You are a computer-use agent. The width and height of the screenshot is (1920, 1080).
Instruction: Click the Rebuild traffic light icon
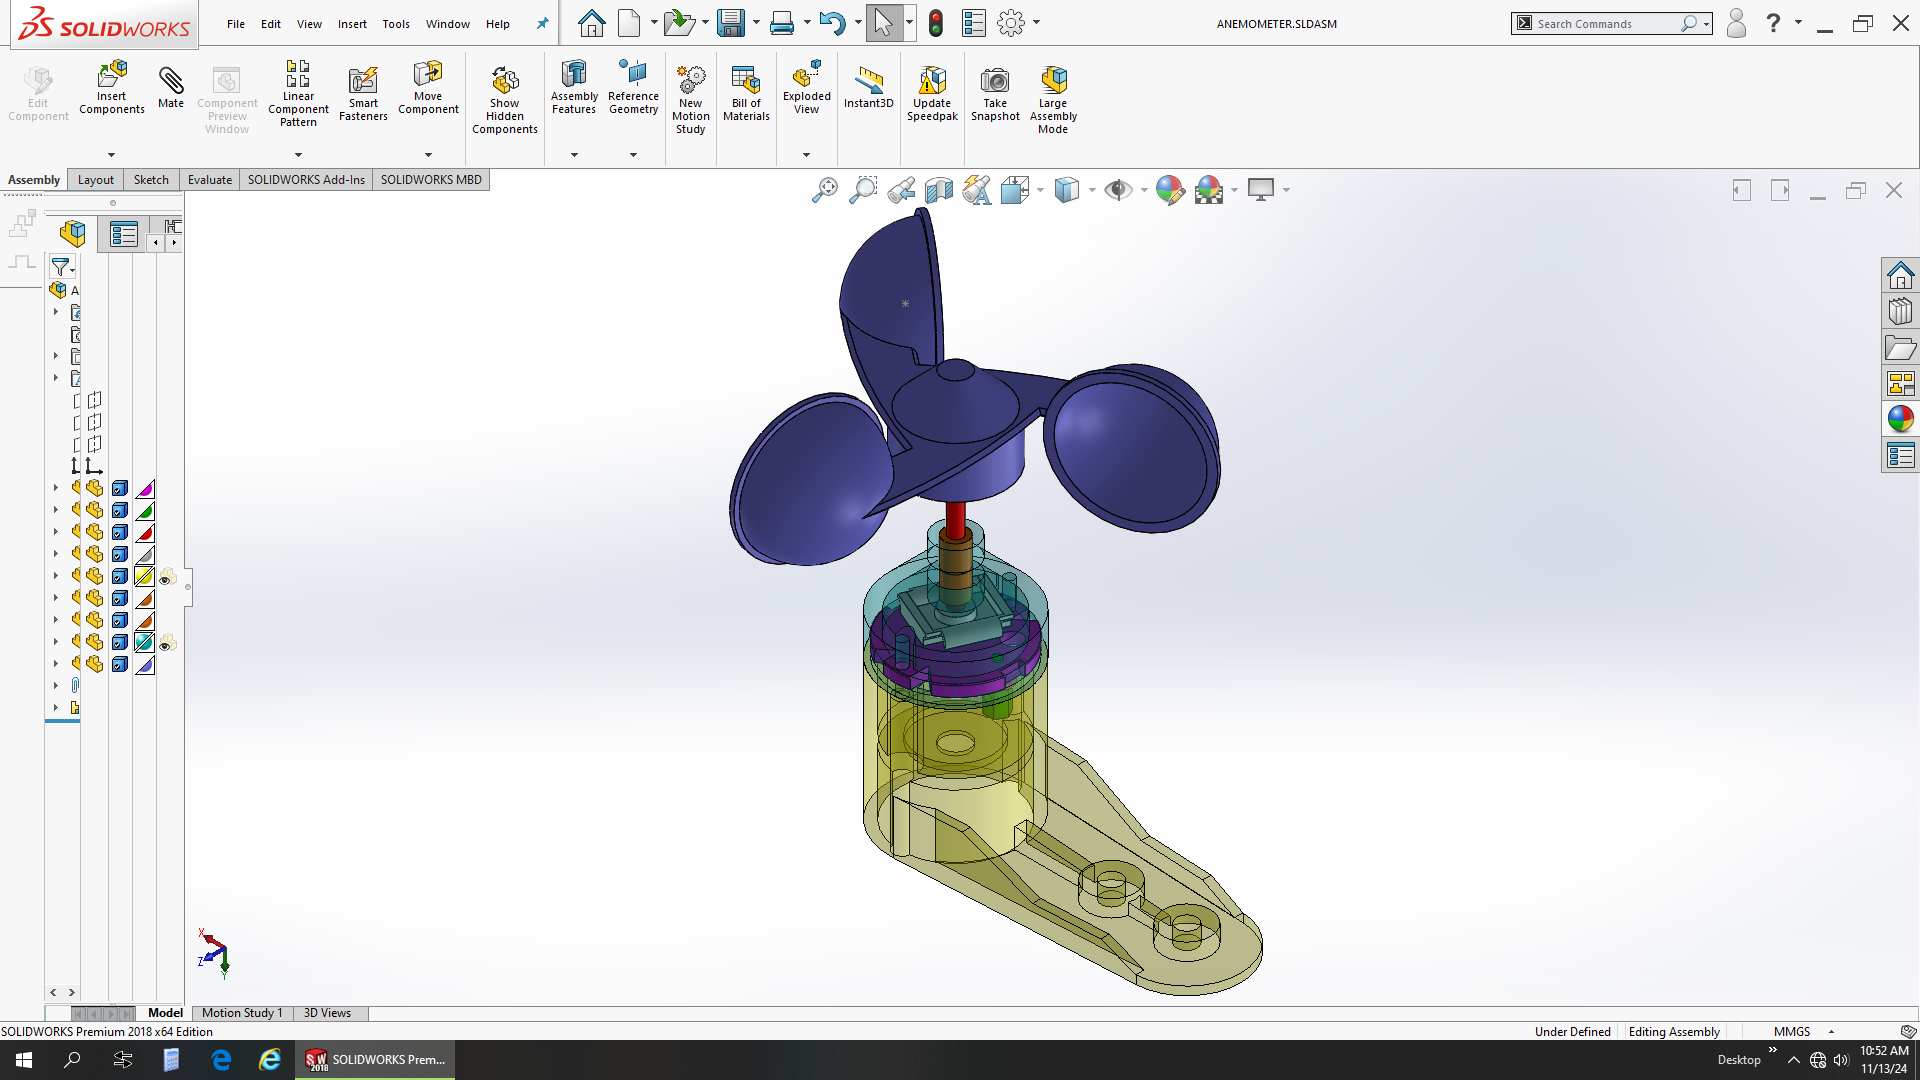point(936,23)
